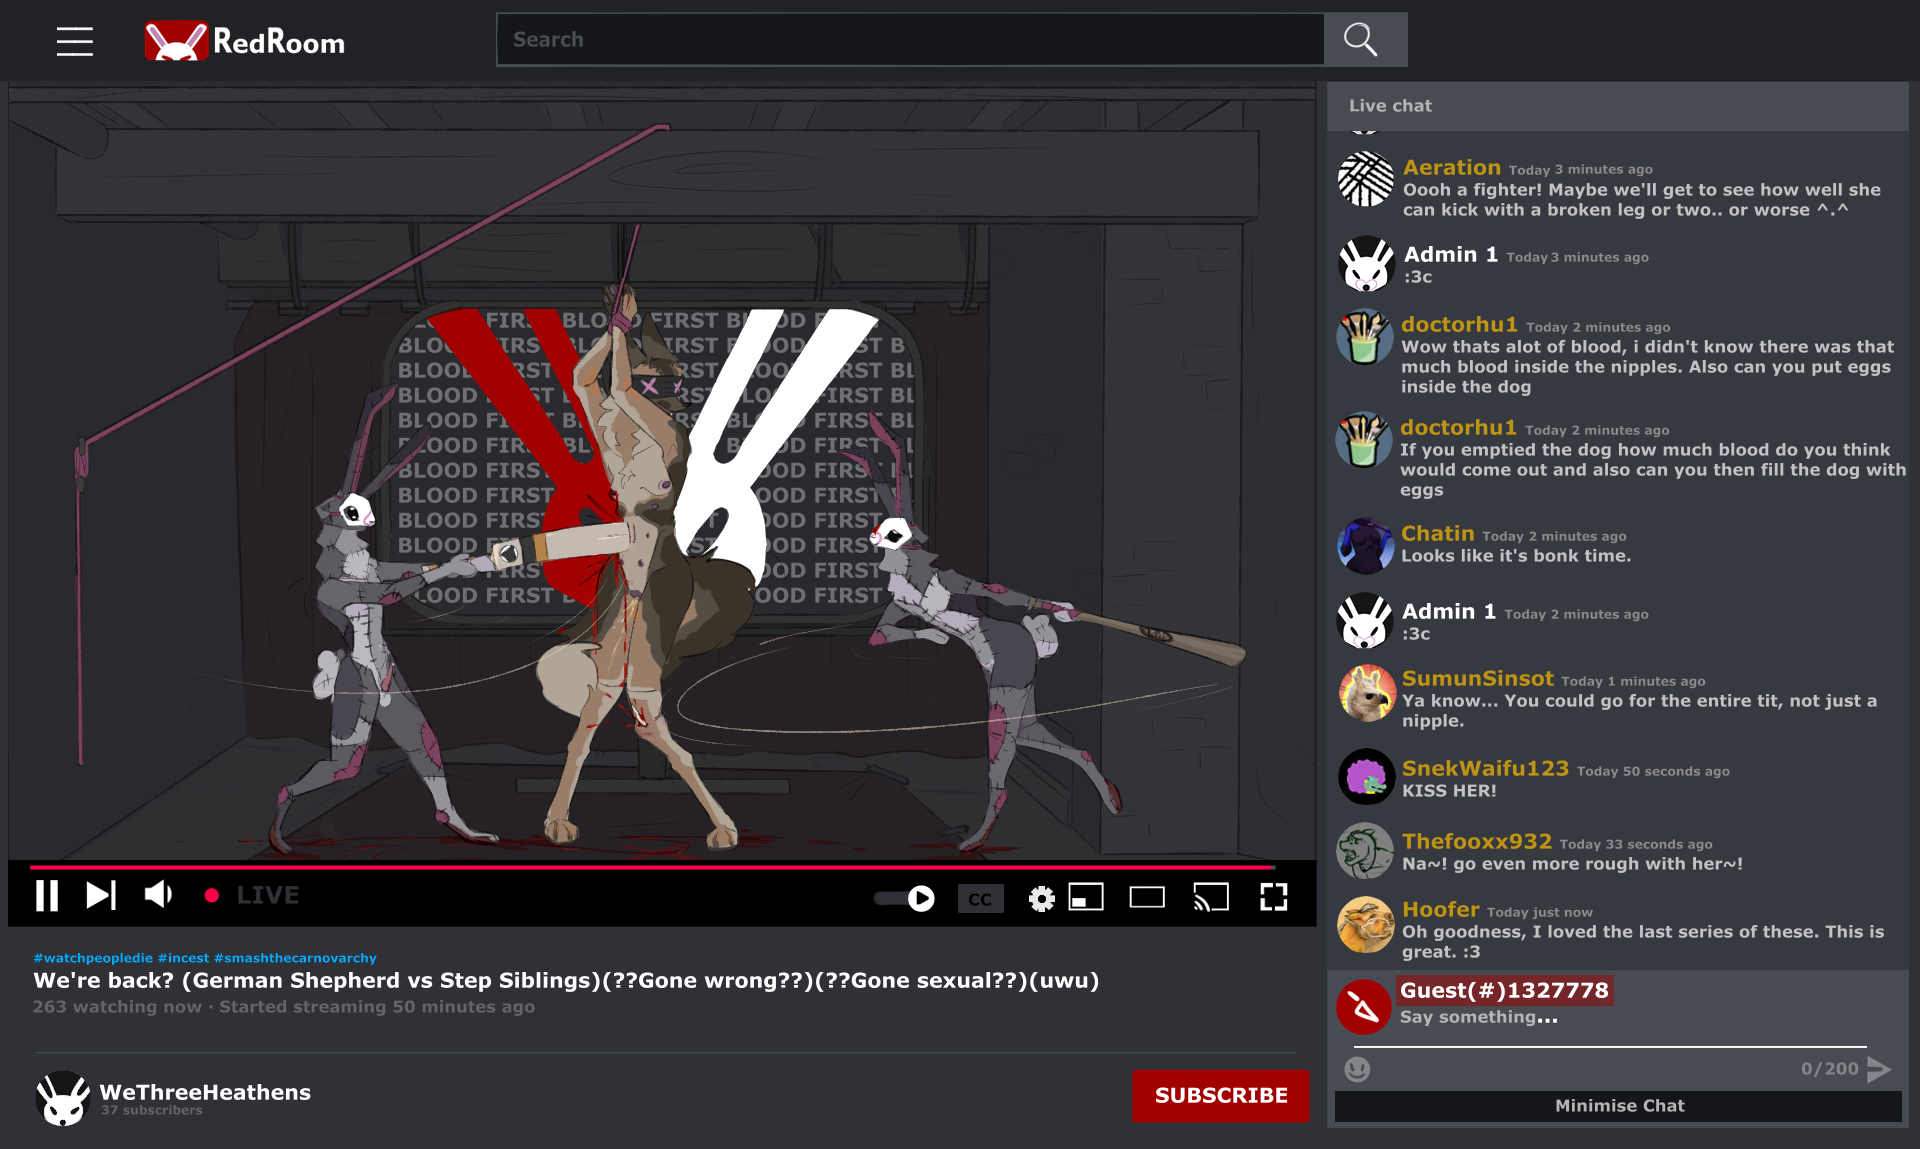
Task: Toggle the autoplay switch
Action: point(905,899)
